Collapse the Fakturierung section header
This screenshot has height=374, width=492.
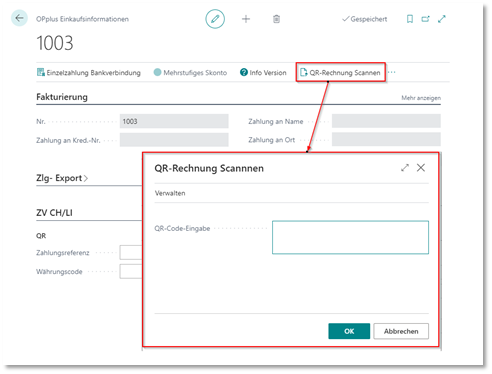pyautogui.click(x=62, y=97)
